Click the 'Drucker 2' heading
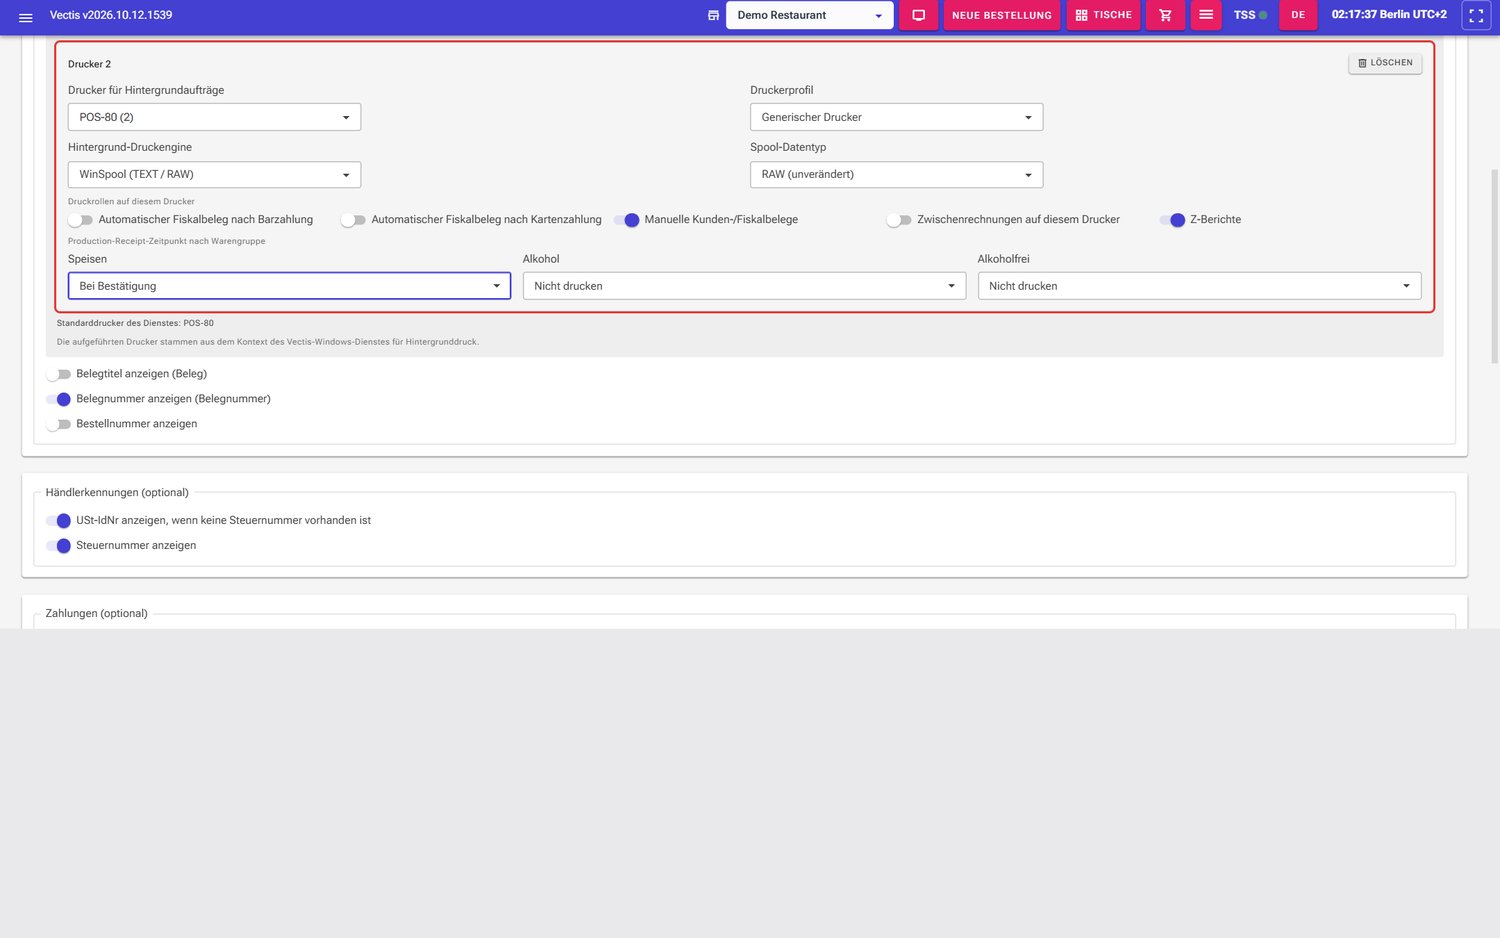This screenshot has height=938, width=1500. click(x=89, y=64)
